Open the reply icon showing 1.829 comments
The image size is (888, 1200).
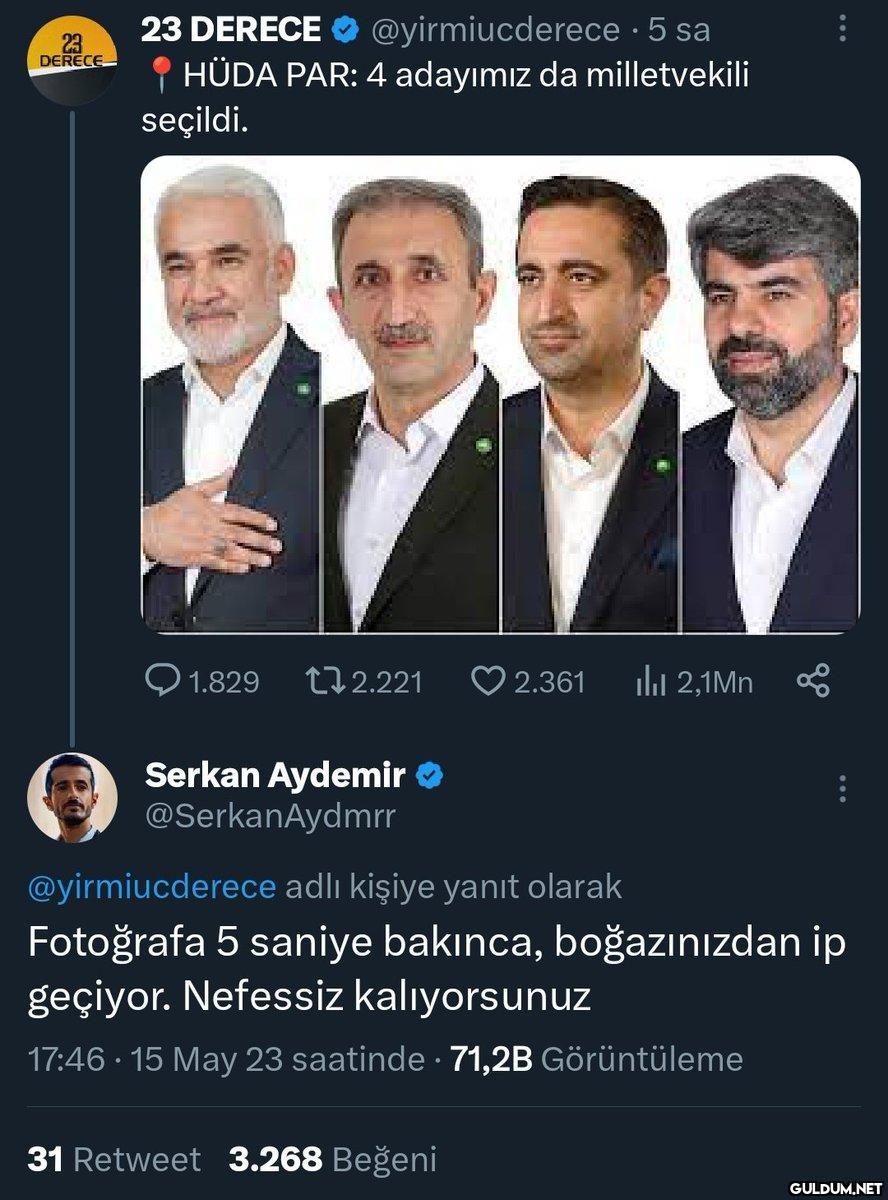pos(161,681)
